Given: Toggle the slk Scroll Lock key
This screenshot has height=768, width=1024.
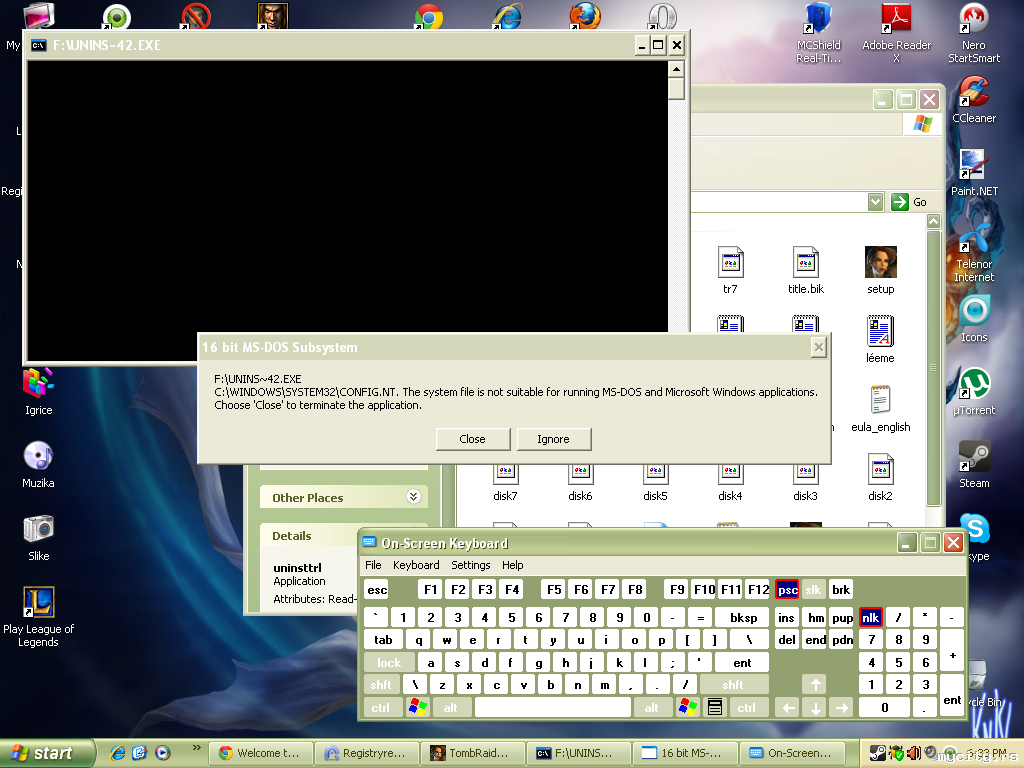Looking at the screenshot, I should pos(813,590).
